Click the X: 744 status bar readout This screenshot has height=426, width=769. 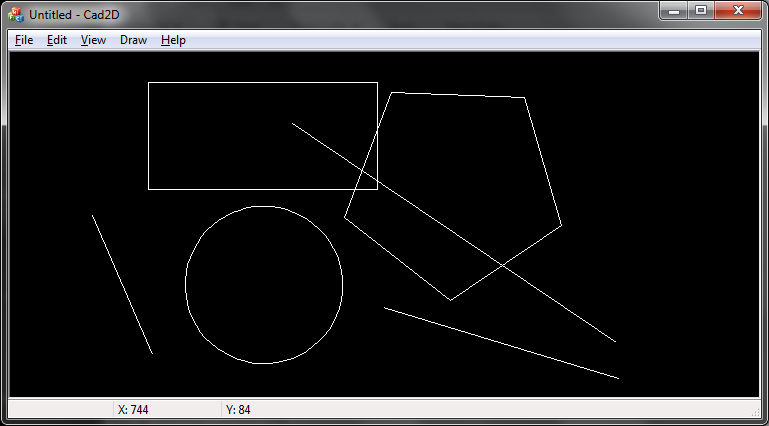[x=133, y=410]
